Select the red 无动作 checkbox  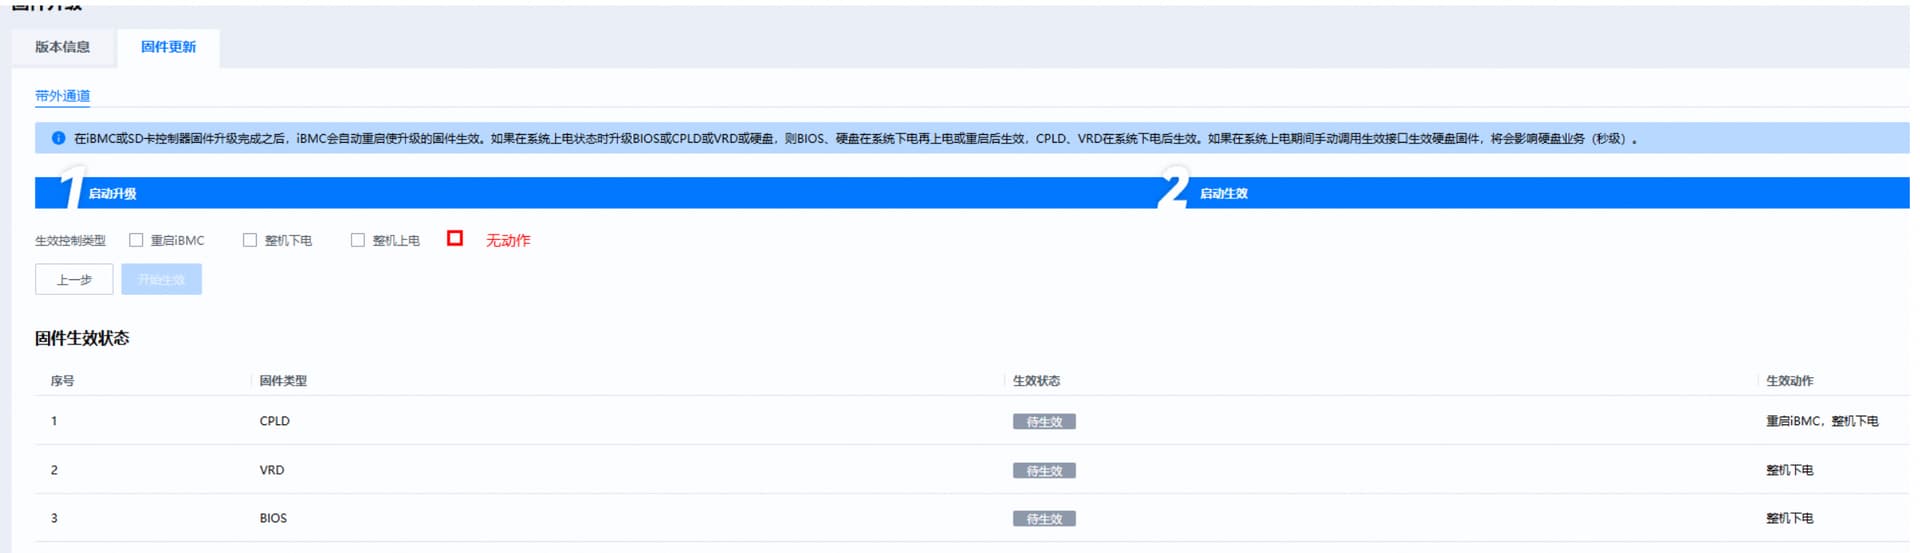click(455, 238)
